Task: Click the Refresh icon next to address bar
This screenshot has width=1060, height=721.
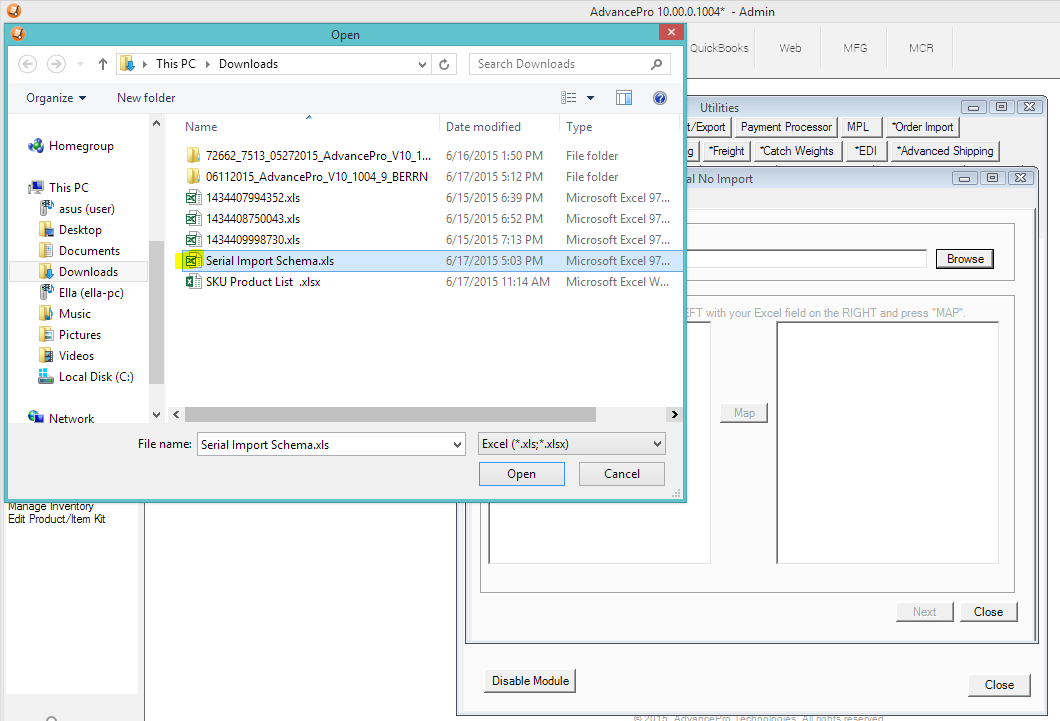Action: 445,64
